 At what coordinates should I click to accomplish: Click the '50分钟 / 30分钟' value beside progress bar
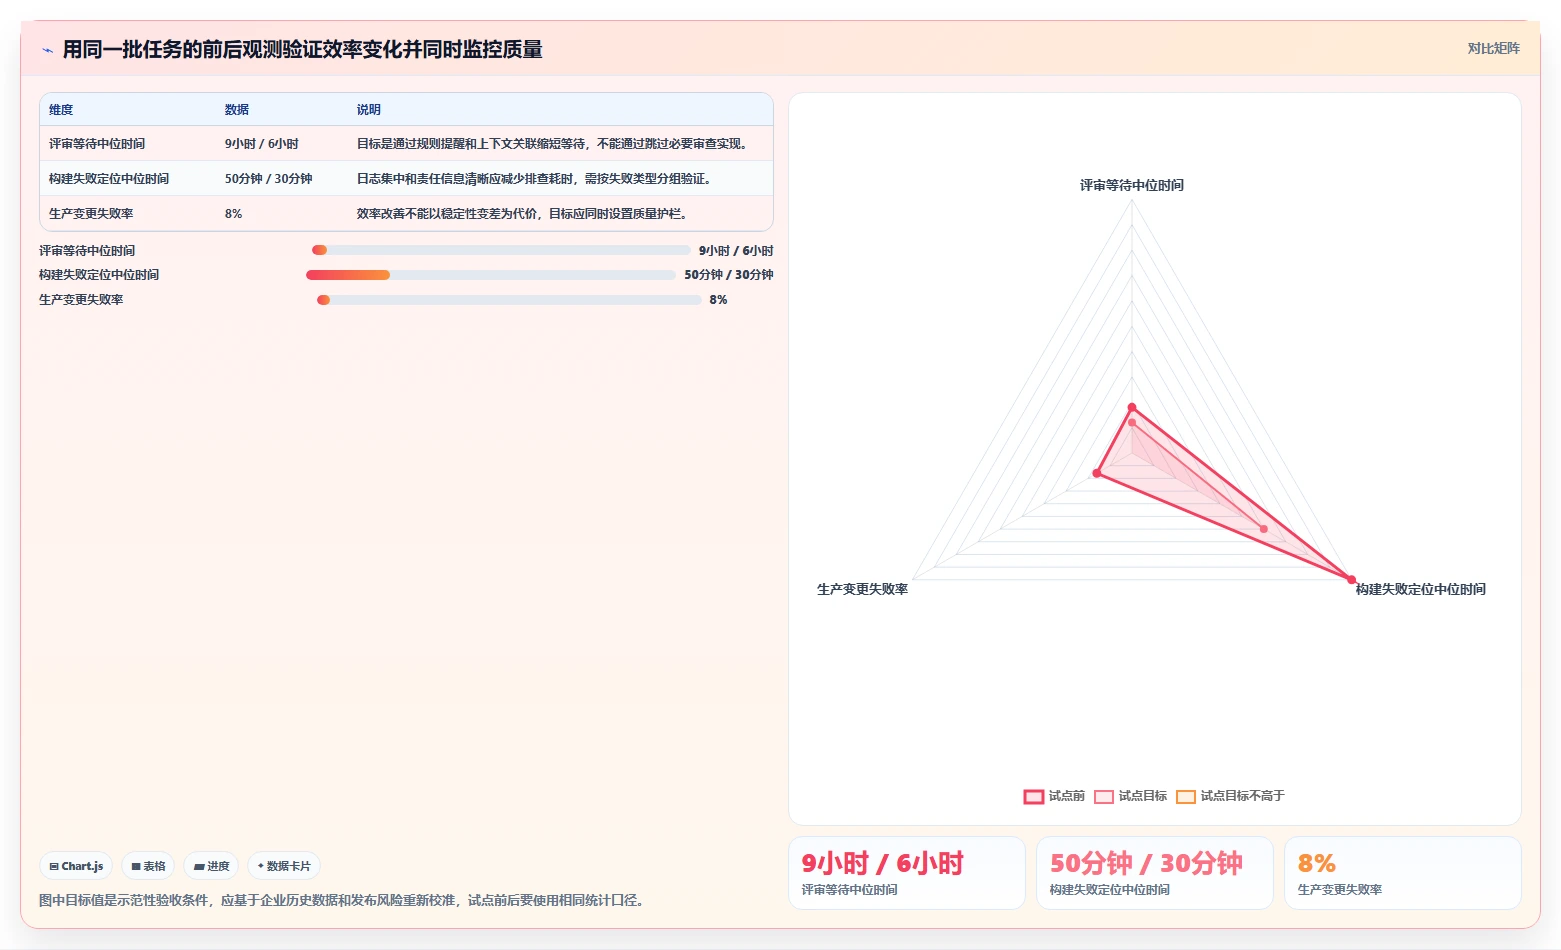click(x=729, y=275)
